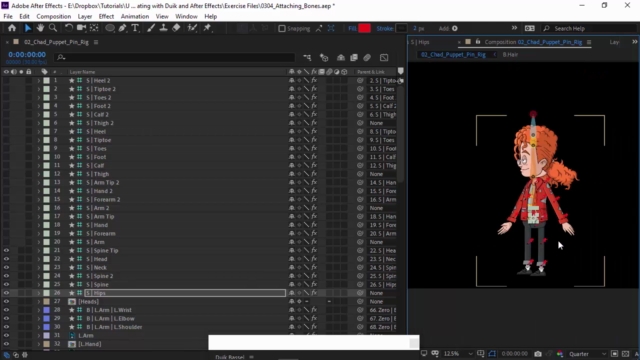Viewport: 640px width, 360px height.
Task: Select the Hand tool
Action: coord(40,28)
